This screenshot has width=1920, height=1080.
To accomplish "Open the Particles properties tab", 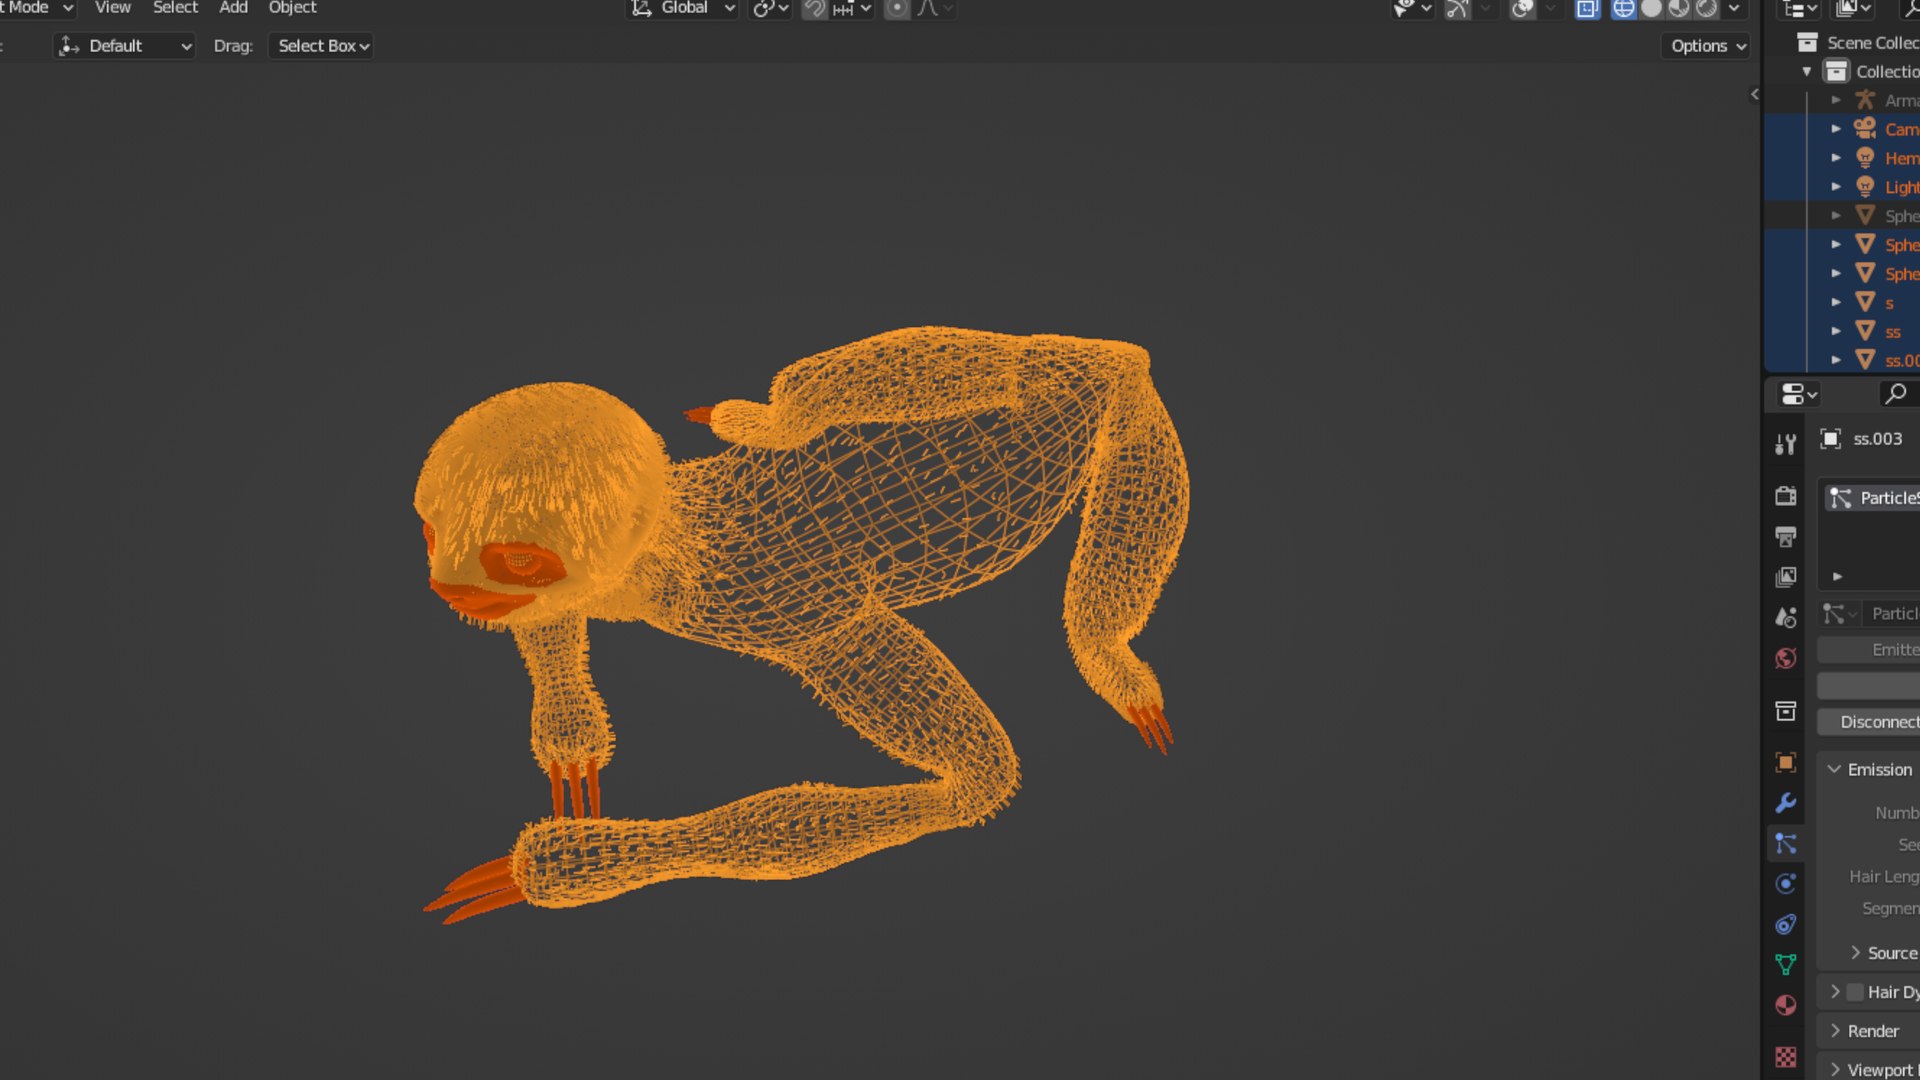I will click(1785, 843).
